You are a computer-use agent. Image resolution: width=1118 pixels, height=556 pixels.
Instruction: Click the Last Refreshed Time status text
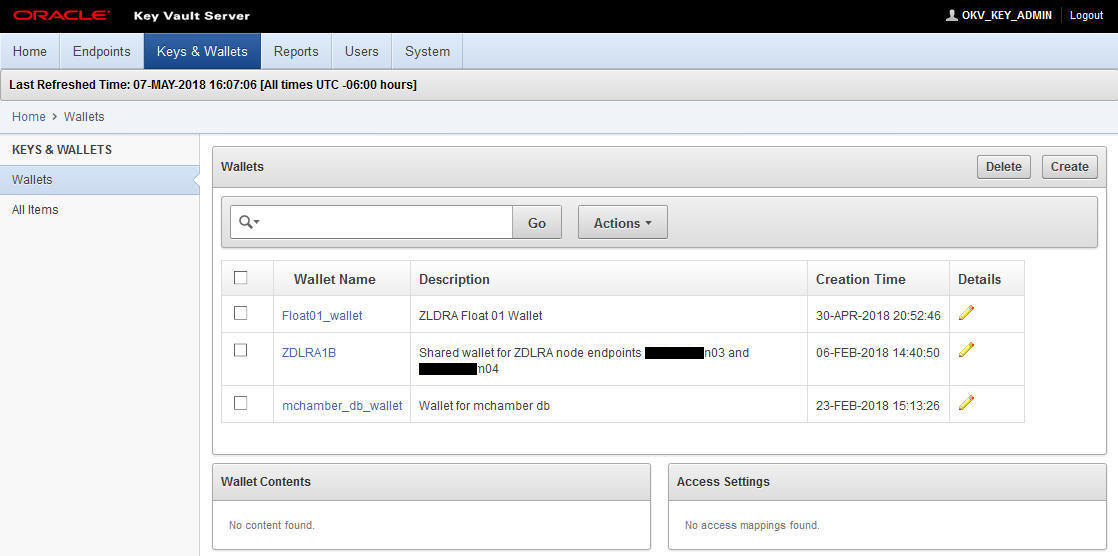(x=212, y=85)
